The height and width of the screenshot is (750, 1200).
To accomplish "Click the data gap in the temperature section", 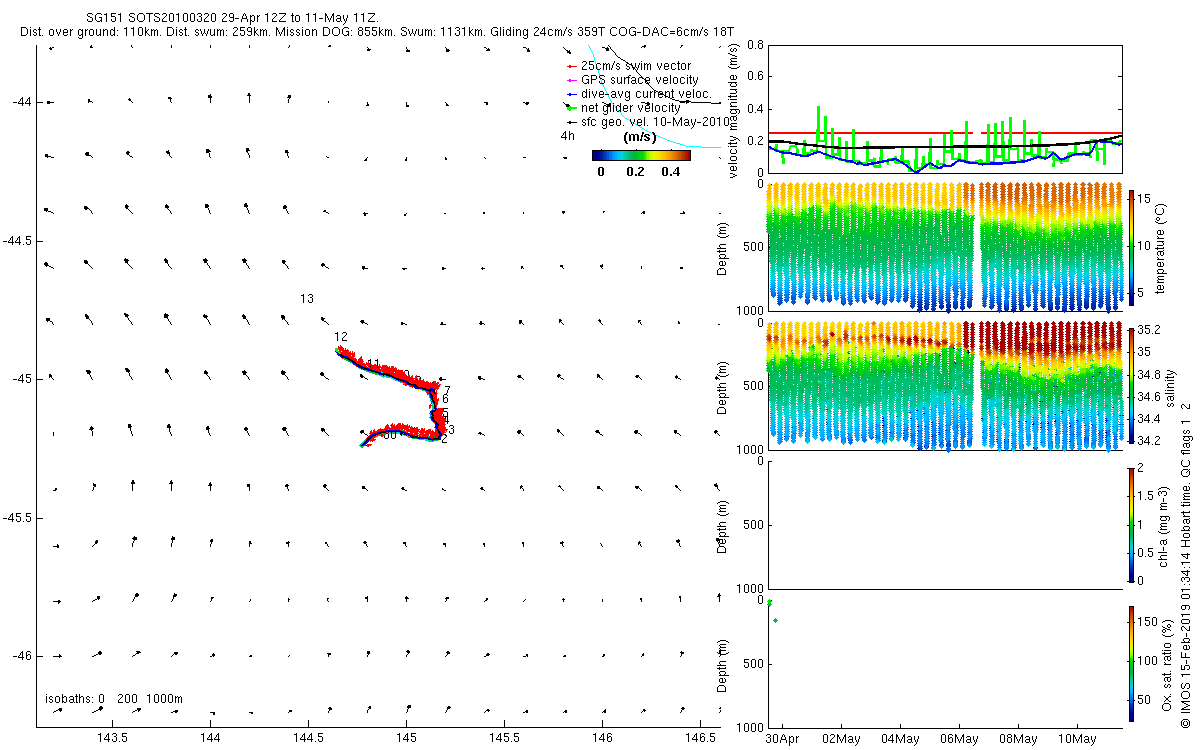I will coord(977,246).
